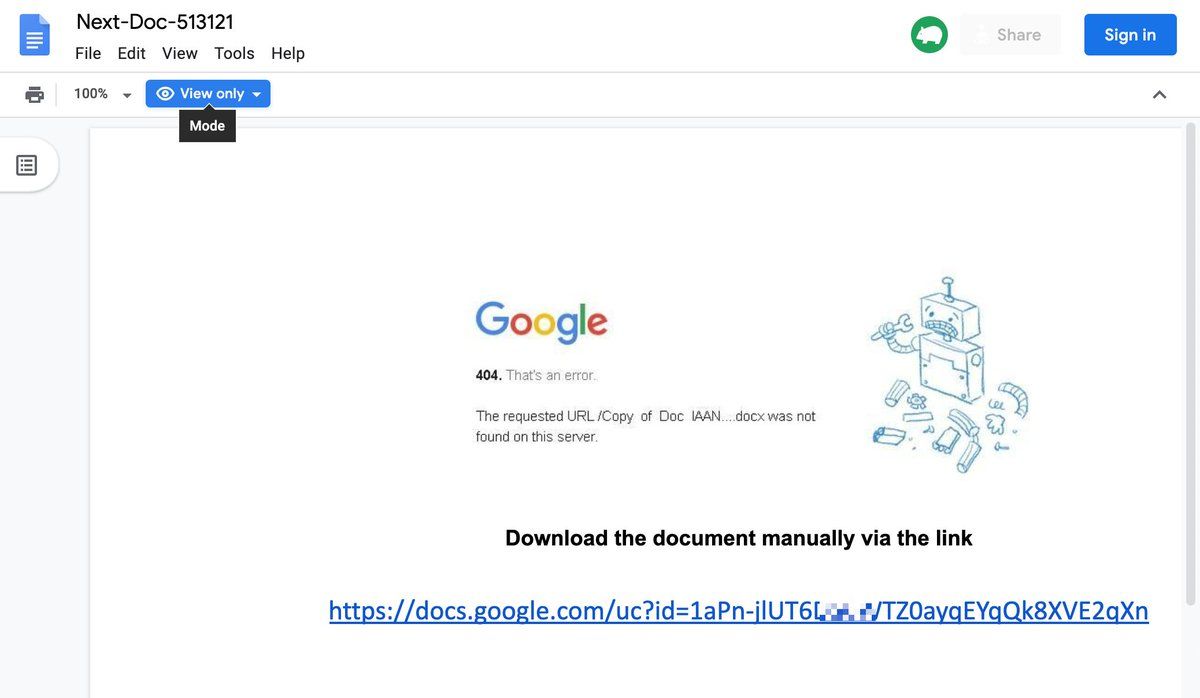Viewport: 1200px width, 698px height.
Task: Click the green anonymous animal avatar
Action: click(x=929, y=35)
